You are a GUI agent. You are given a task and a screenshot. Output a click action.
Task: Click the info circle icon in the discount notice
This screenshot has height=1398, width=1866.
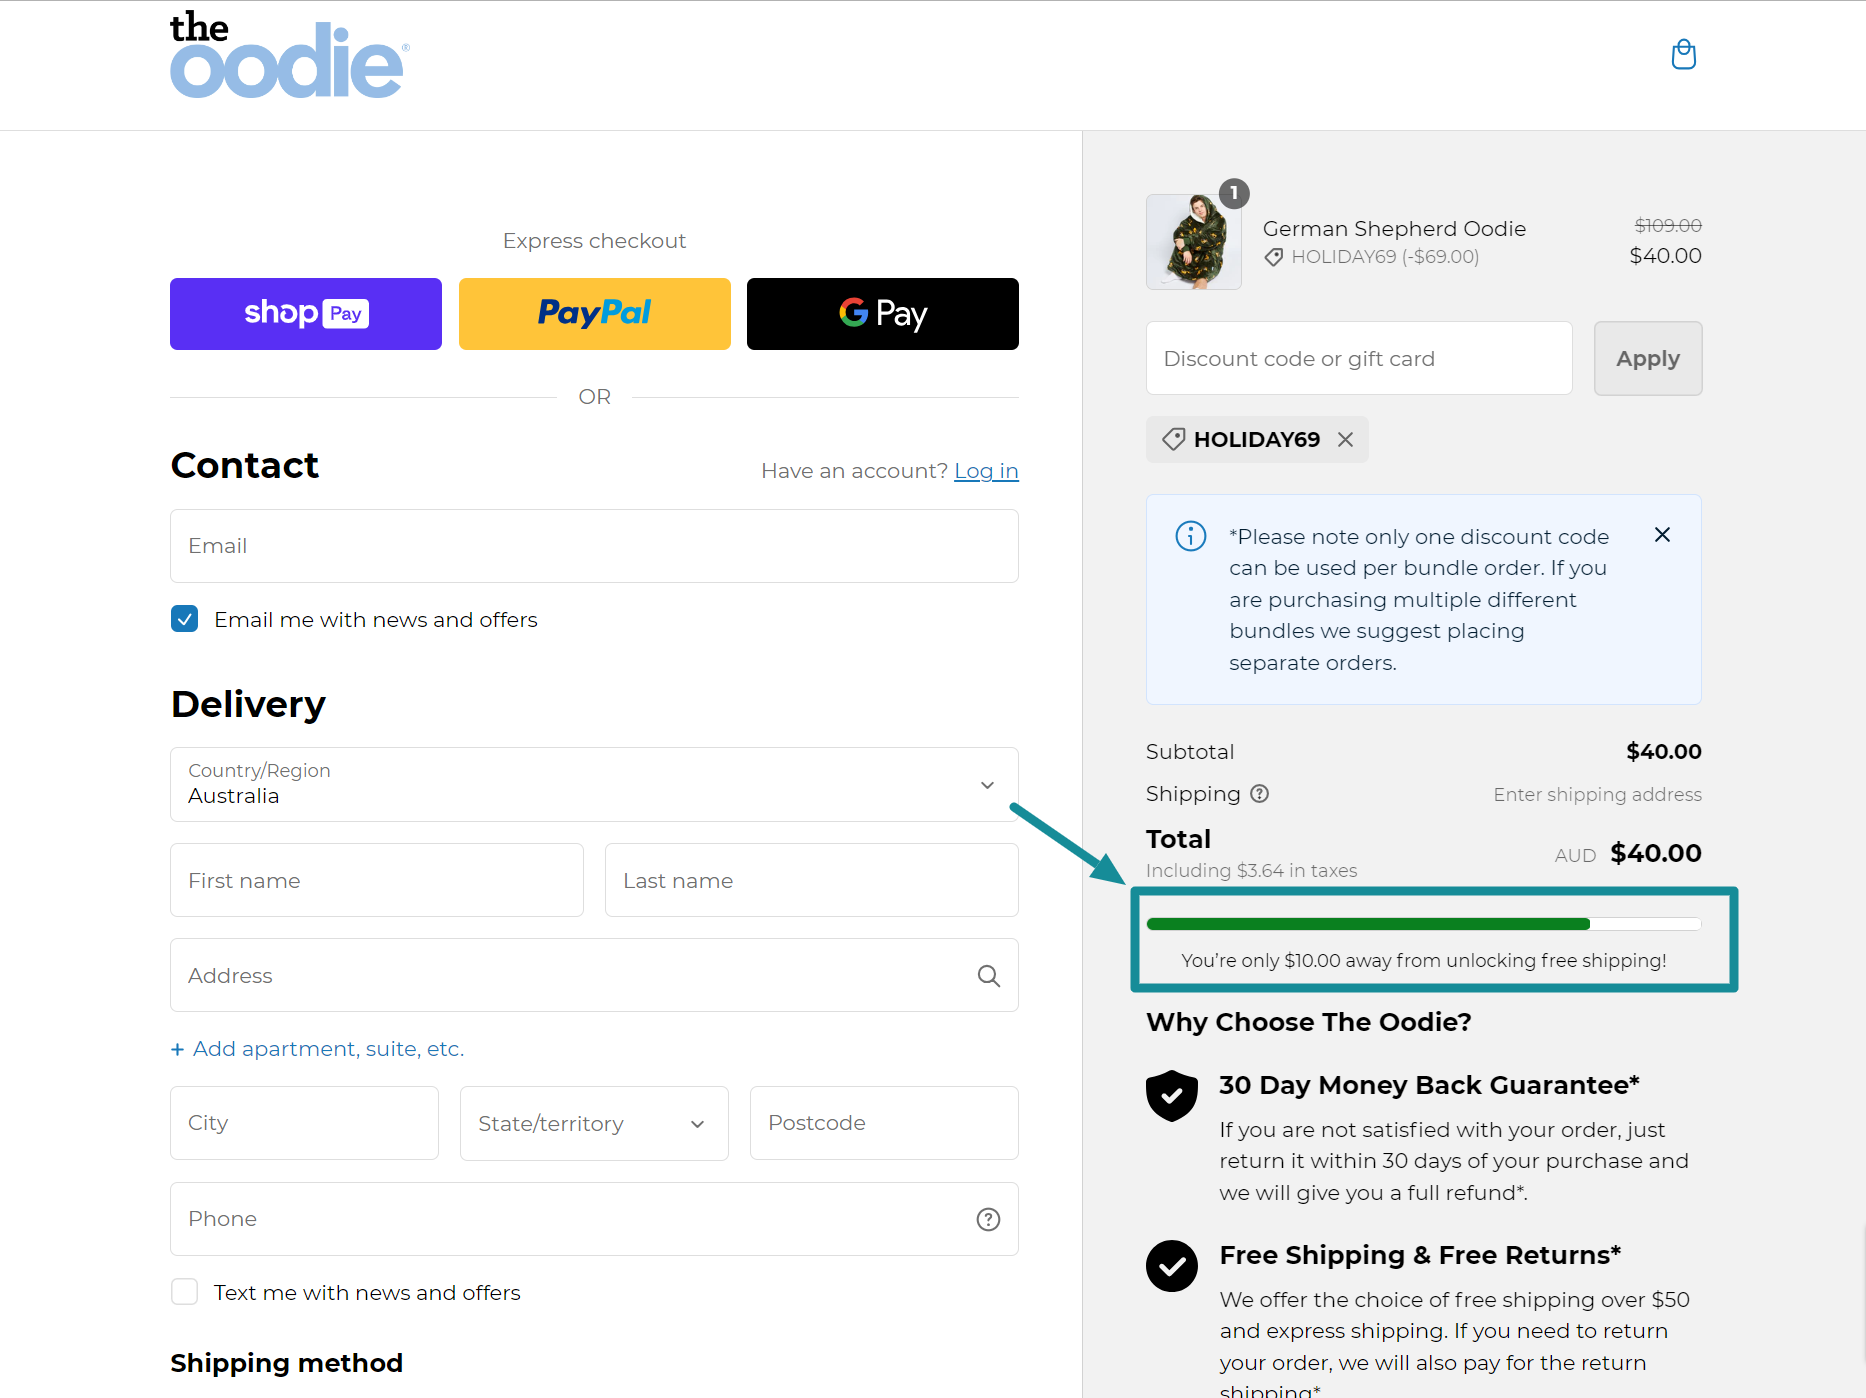pos(1190,535)
